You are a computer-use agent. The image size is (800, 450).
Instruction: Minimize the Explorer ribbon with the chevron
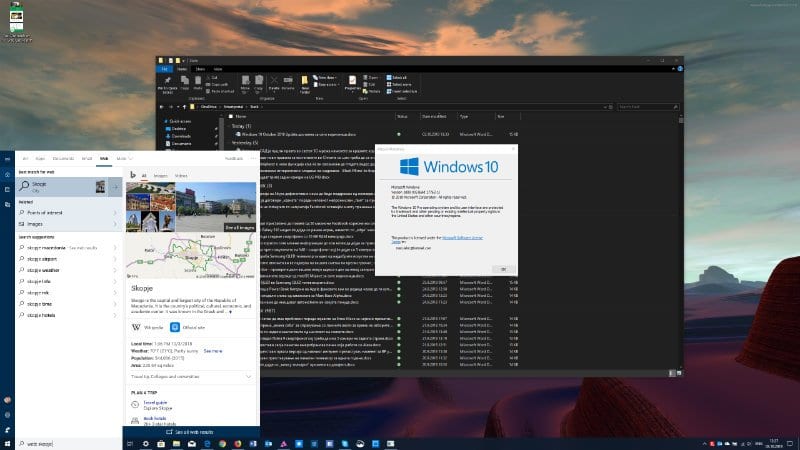pos(673,68)
